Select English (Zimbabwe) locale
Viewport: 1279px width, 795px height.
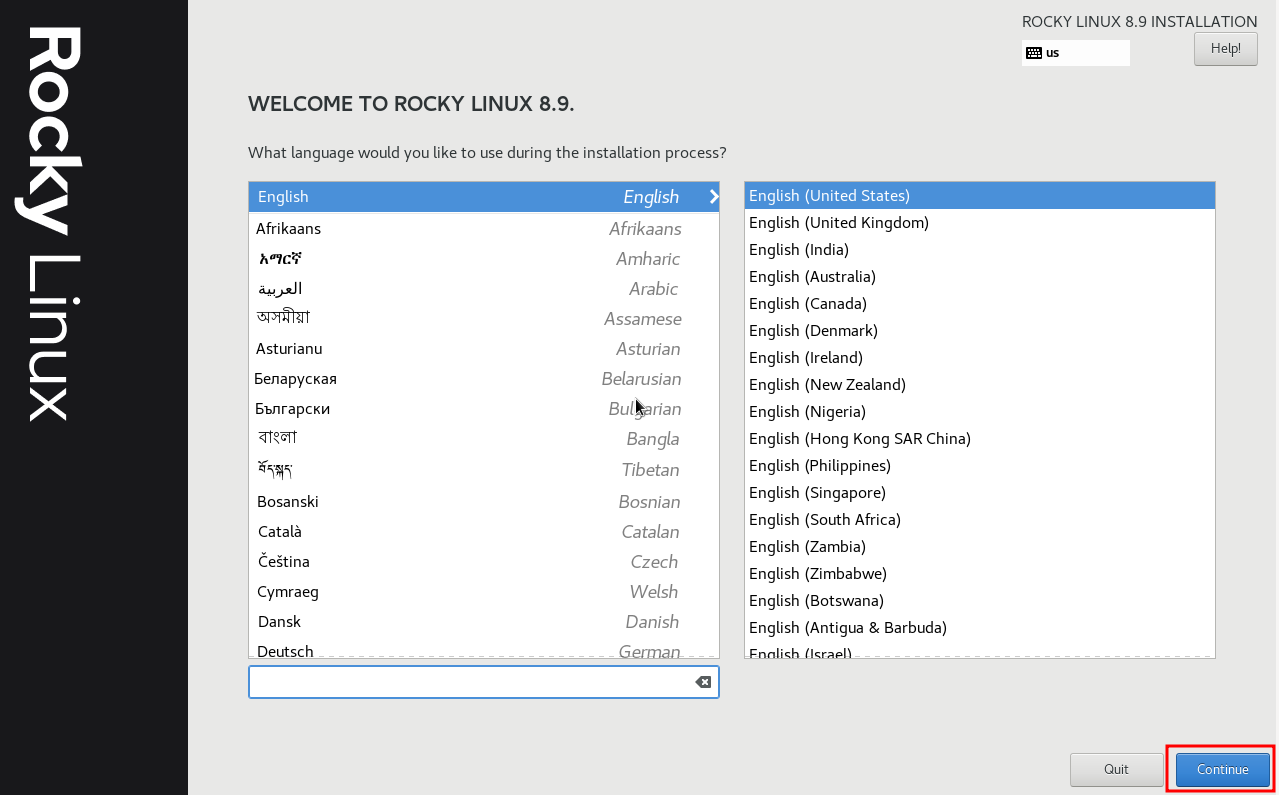[980, 573]
